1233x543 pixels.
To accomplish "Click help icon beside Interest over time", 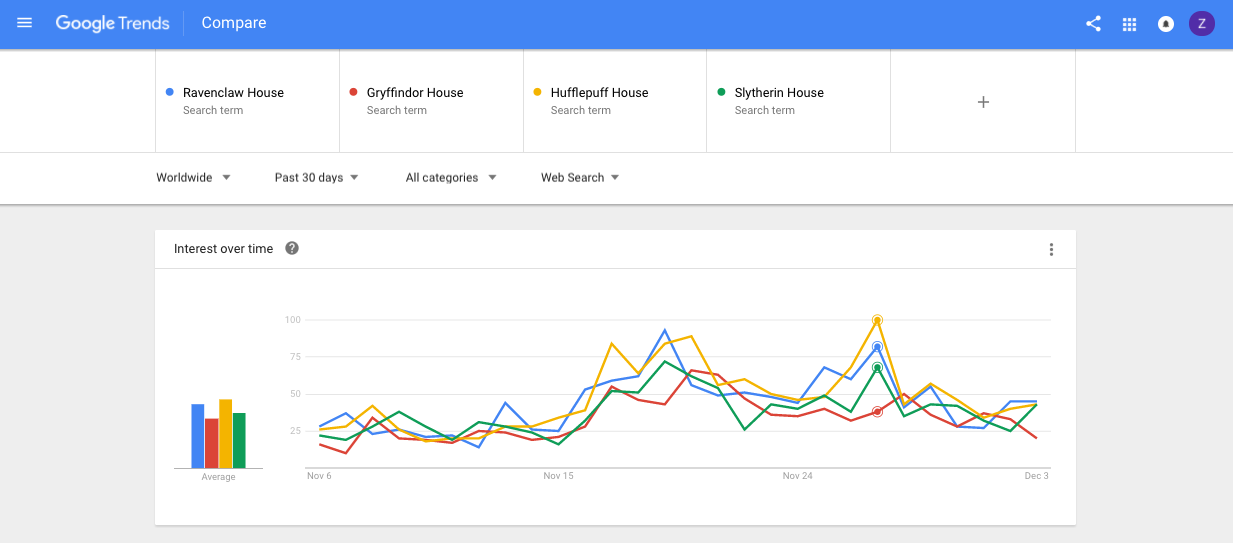I will coord(292,248).
